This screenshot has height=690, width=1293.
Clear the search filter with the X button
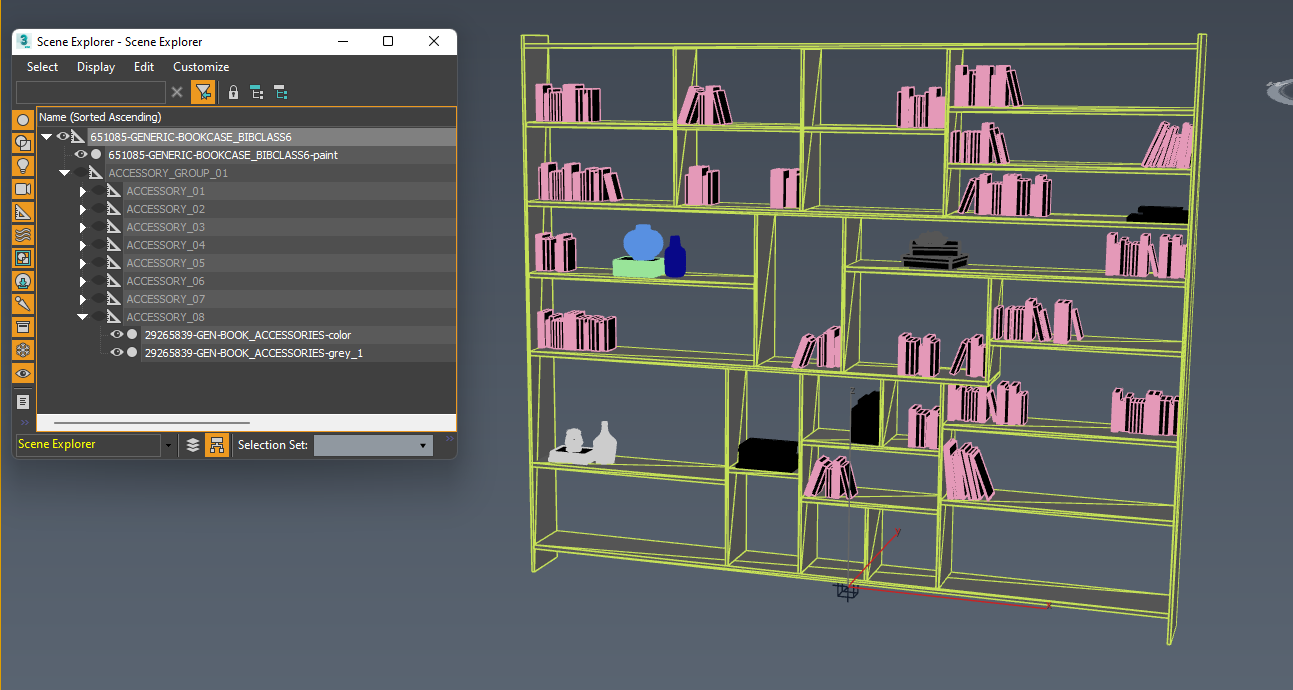pyautogui.click(x=177, y=92)
